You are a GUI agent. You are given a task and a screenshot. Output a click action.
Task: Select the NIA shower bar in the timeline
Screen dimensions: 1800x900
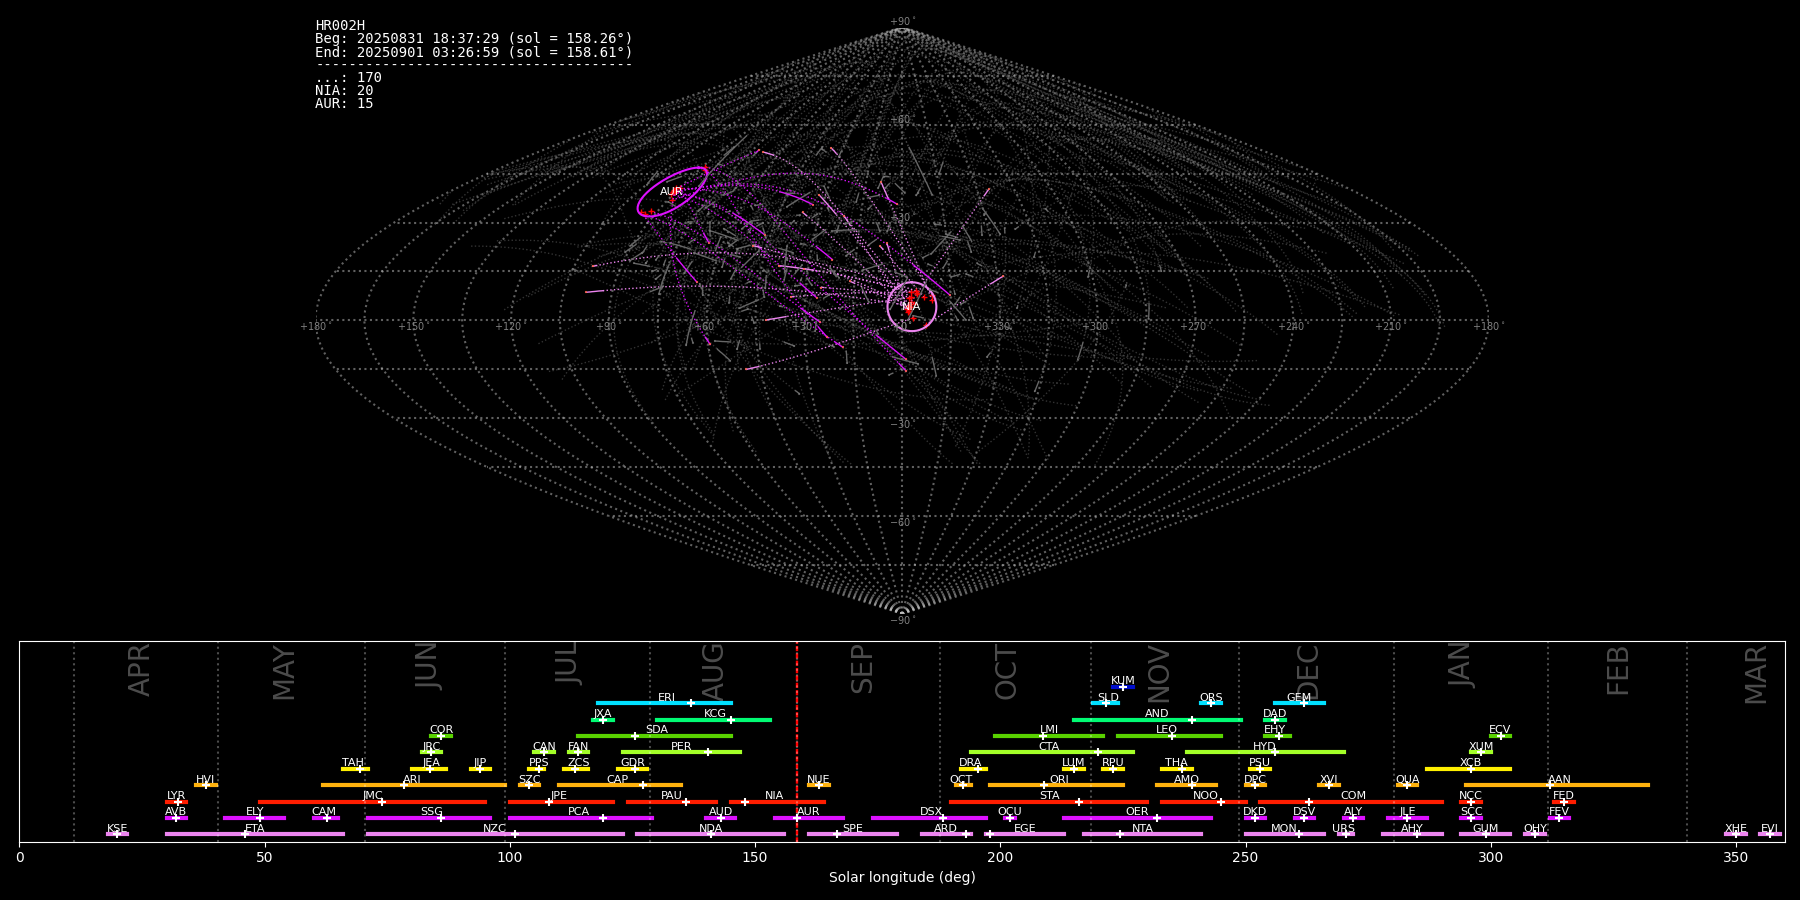pyautogui.click(x=777, y=802)
